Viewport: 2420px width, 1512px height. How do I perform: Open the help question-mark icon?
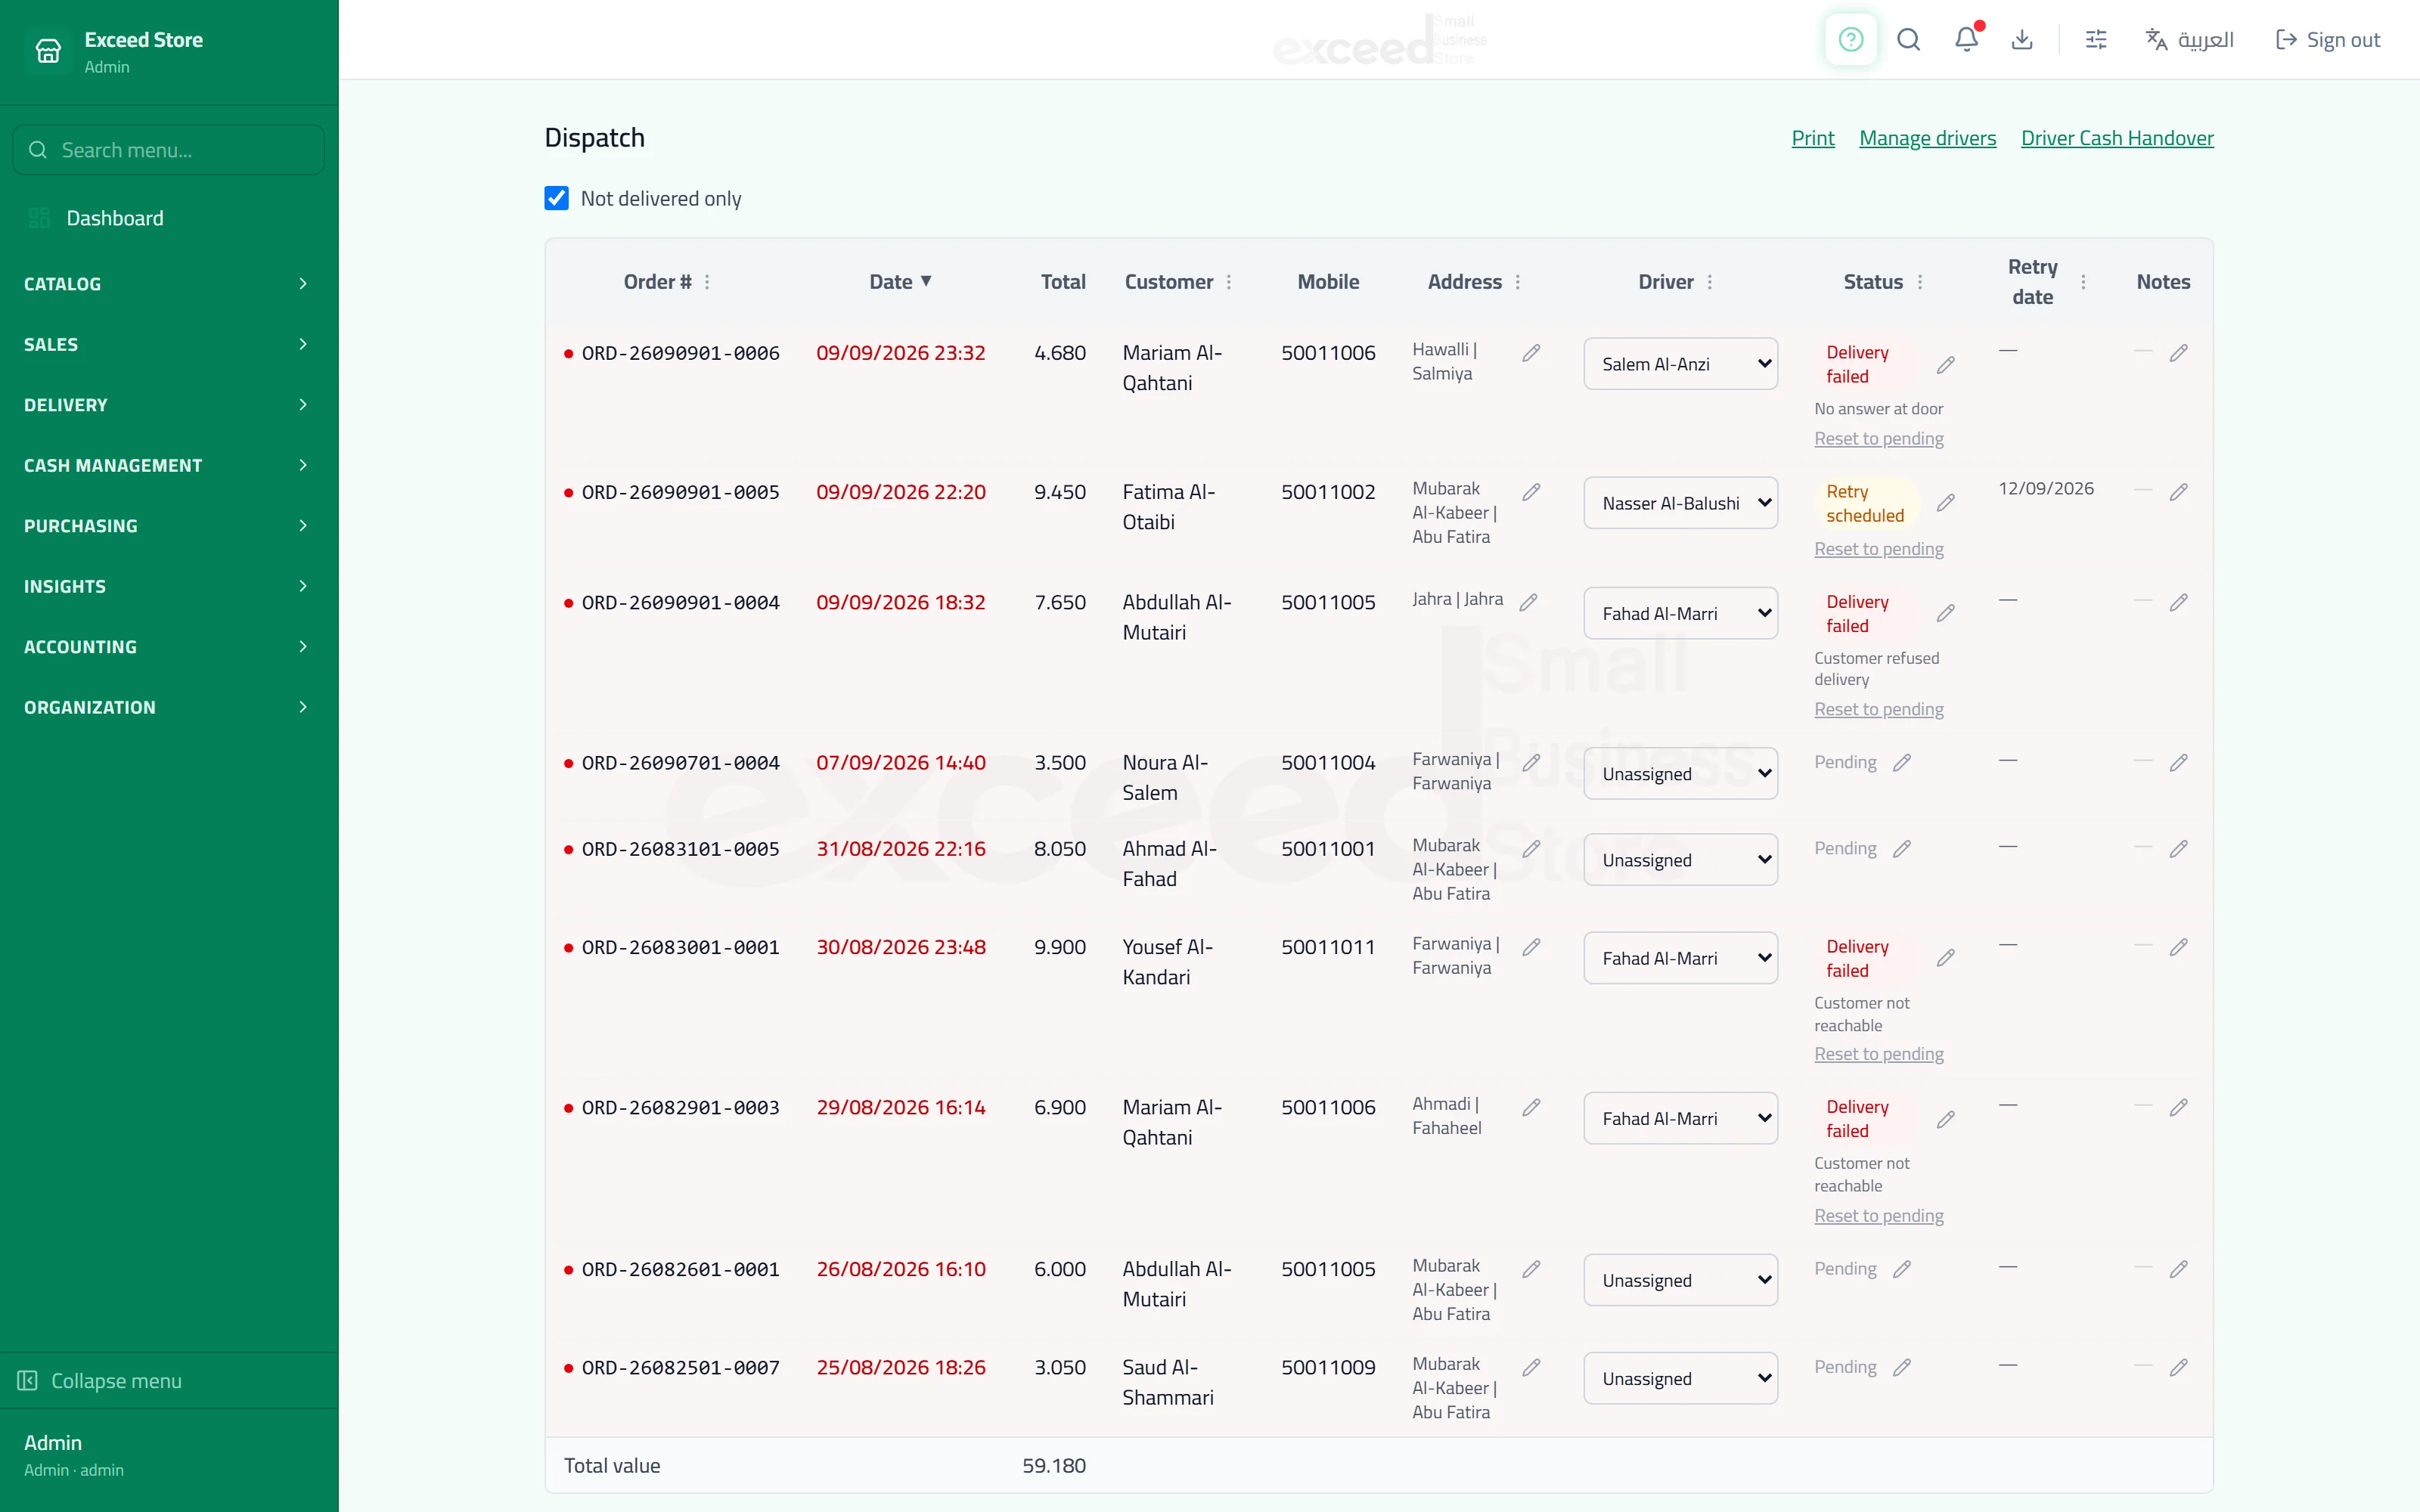coord(1850,40)
